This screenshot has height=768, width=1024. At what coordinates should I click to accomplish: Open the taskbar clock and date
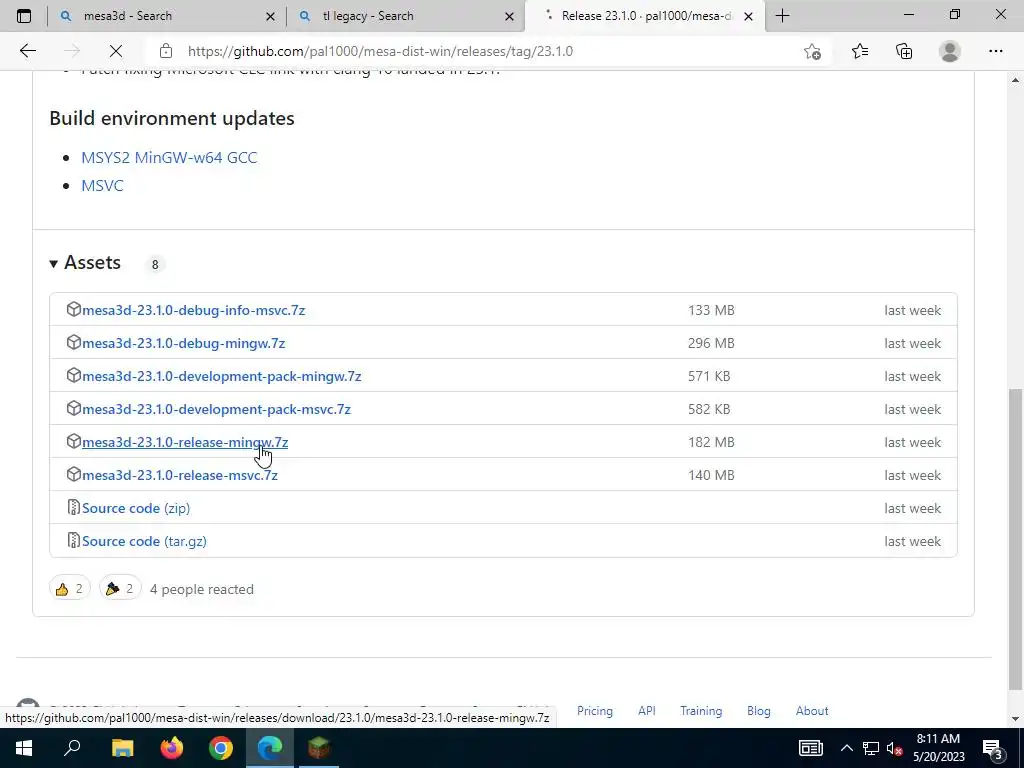point(938,748)
